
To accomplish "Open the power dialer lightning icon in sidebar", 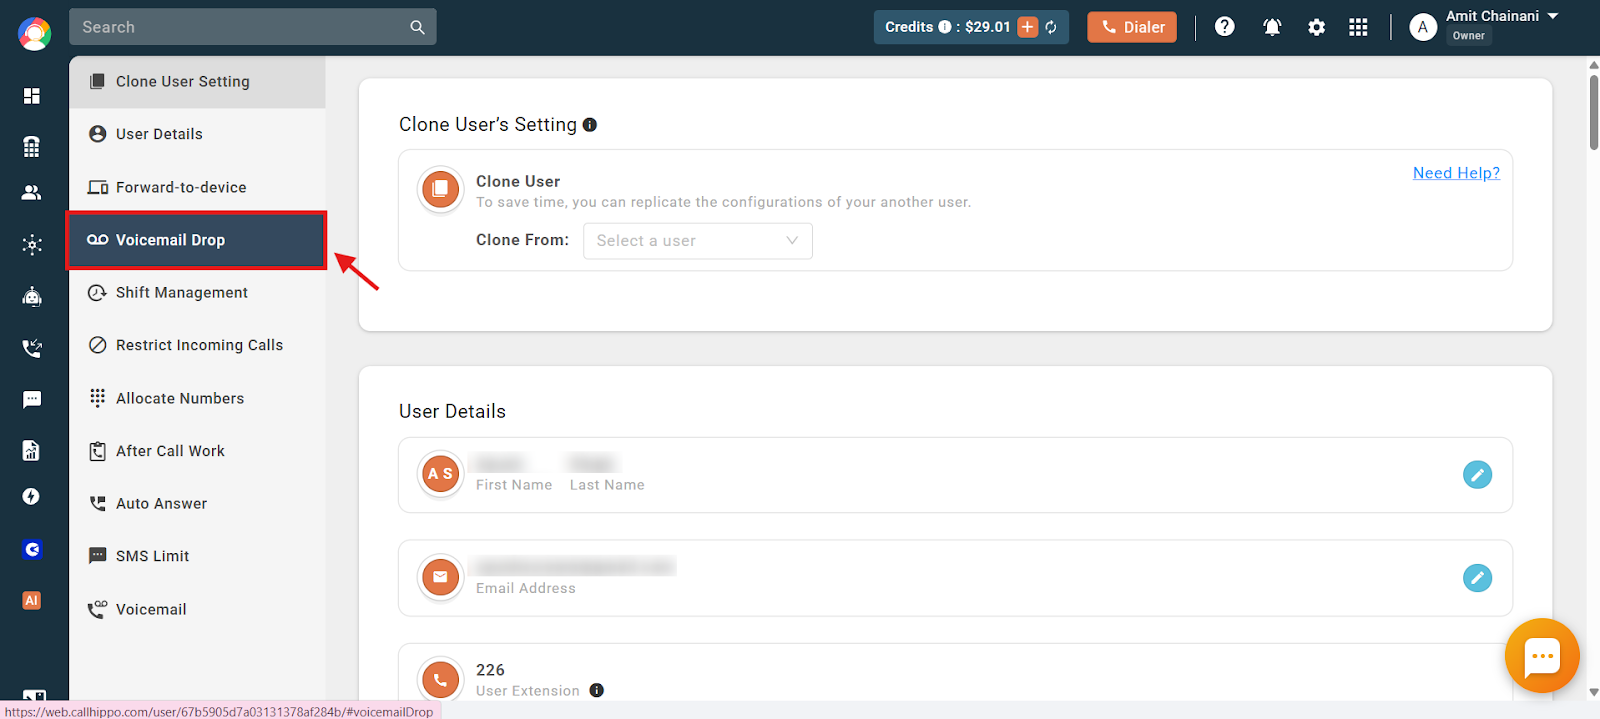I will pyautogui.click(x=32, y=497).
